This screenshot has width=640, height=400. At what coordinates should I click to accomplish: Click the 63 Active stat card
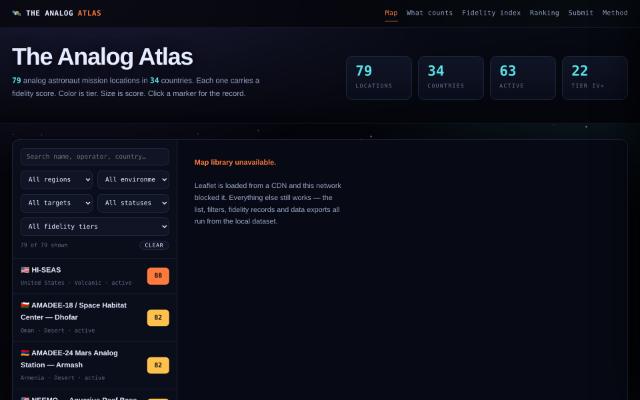point(523,78)
